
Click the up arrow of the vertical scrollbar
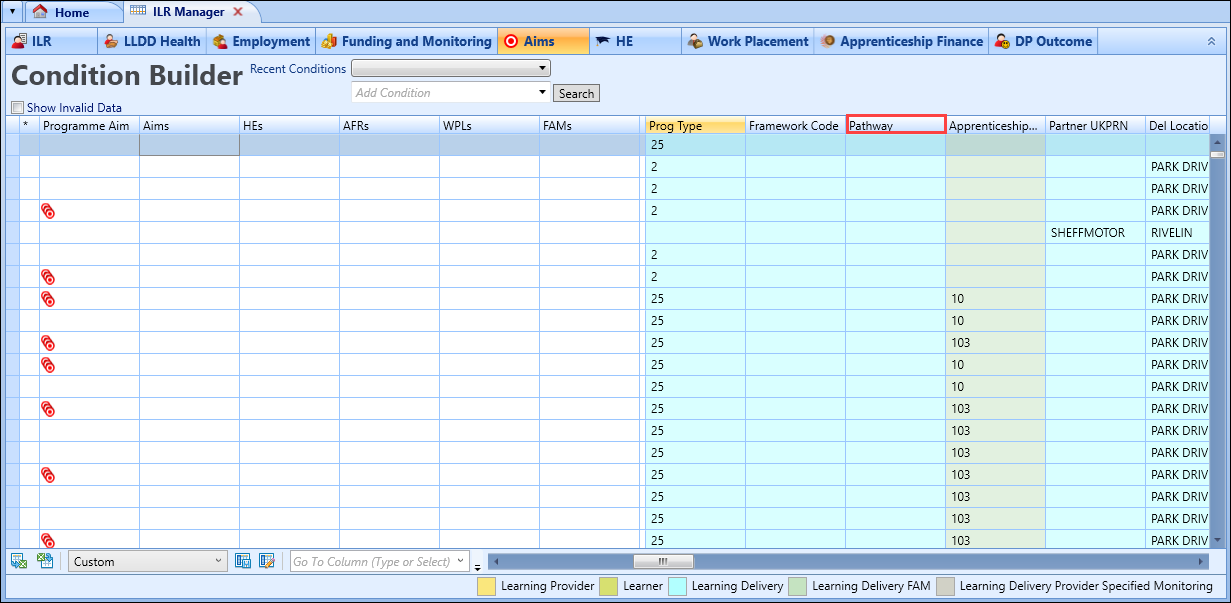point(1217,143)
